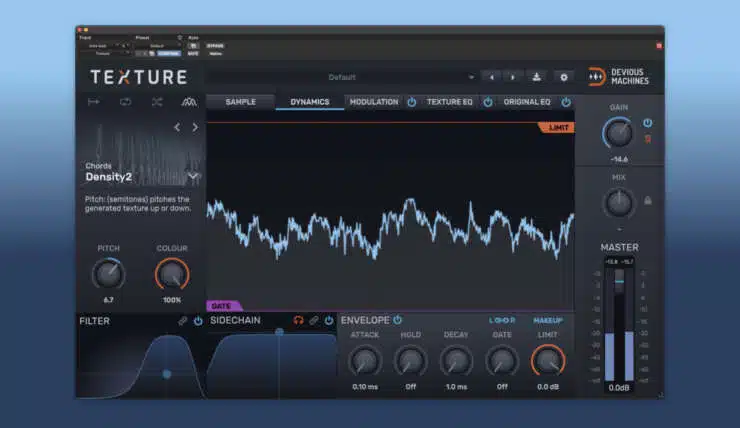Open the host Preset dropdown

(x=157, y=46)
